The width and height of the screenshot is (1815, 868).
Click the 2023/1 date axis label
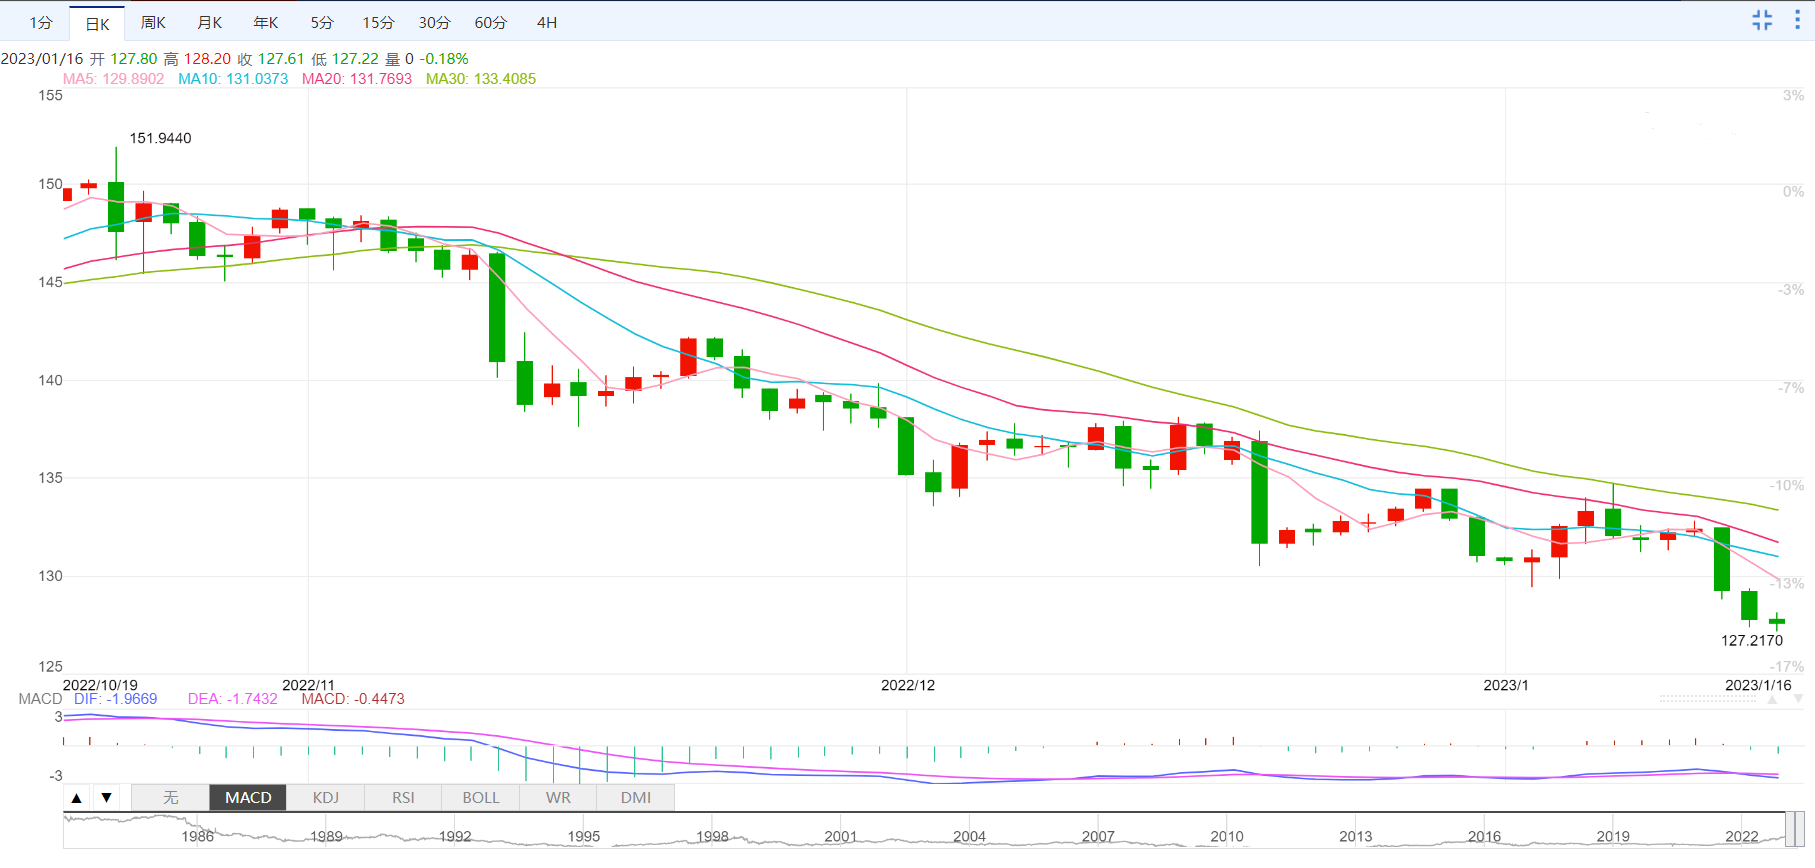coord(1506,685)
